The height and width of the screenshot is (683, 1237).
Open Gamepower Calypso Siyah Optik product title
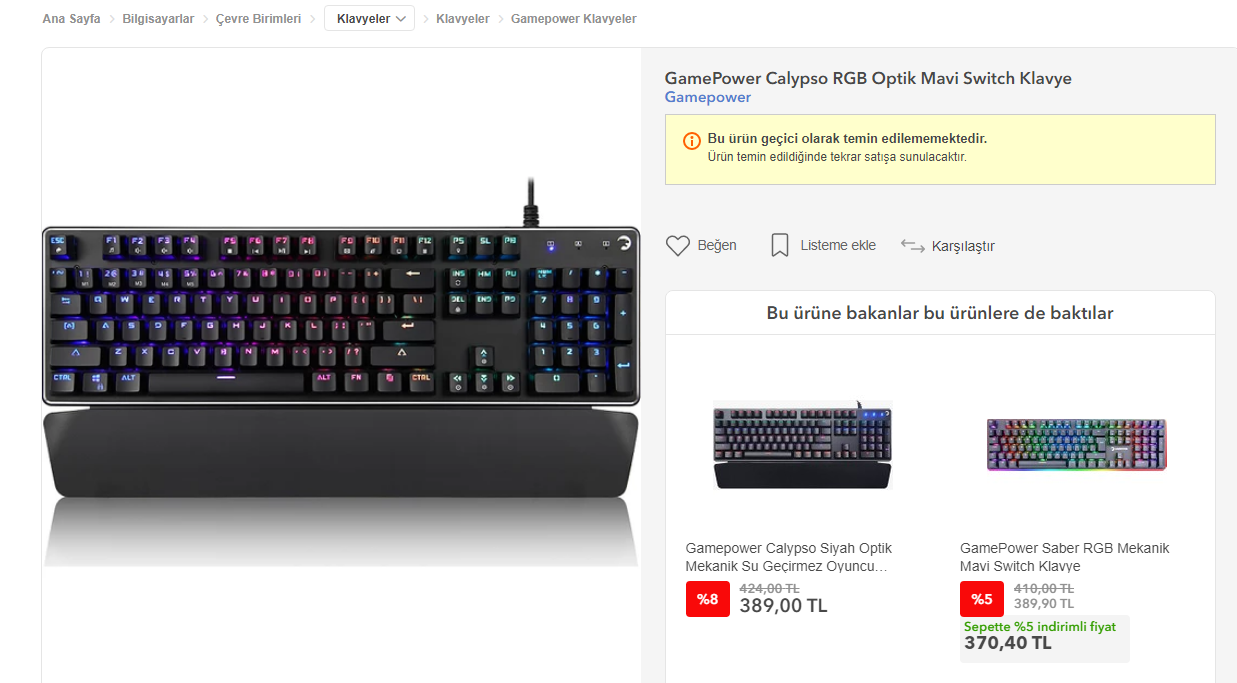[x=789, y=557]
